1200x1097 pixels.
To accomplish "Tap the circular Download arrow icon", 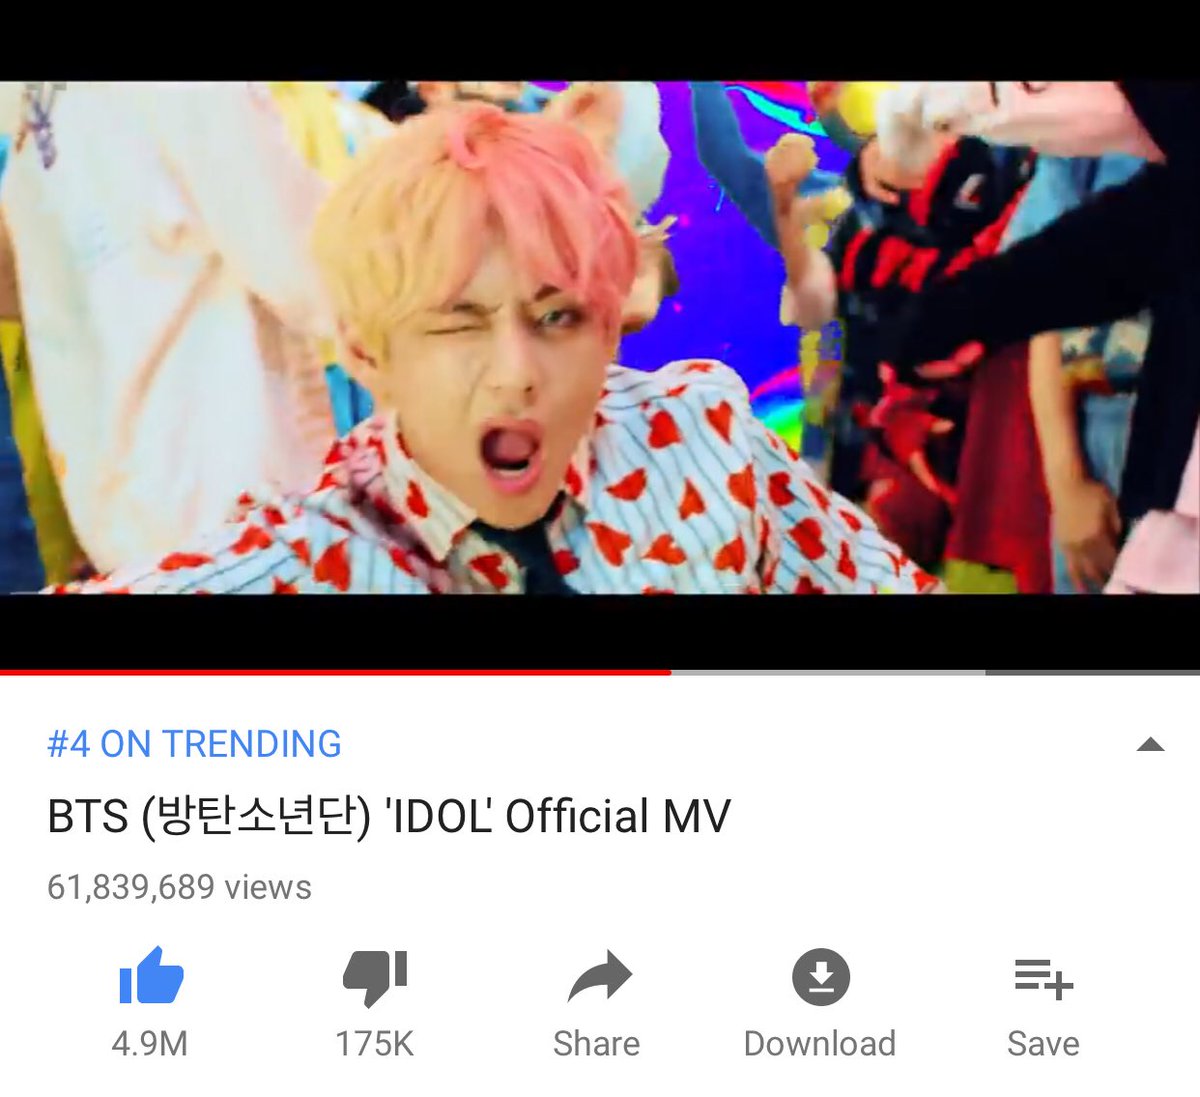I will 821,976.
